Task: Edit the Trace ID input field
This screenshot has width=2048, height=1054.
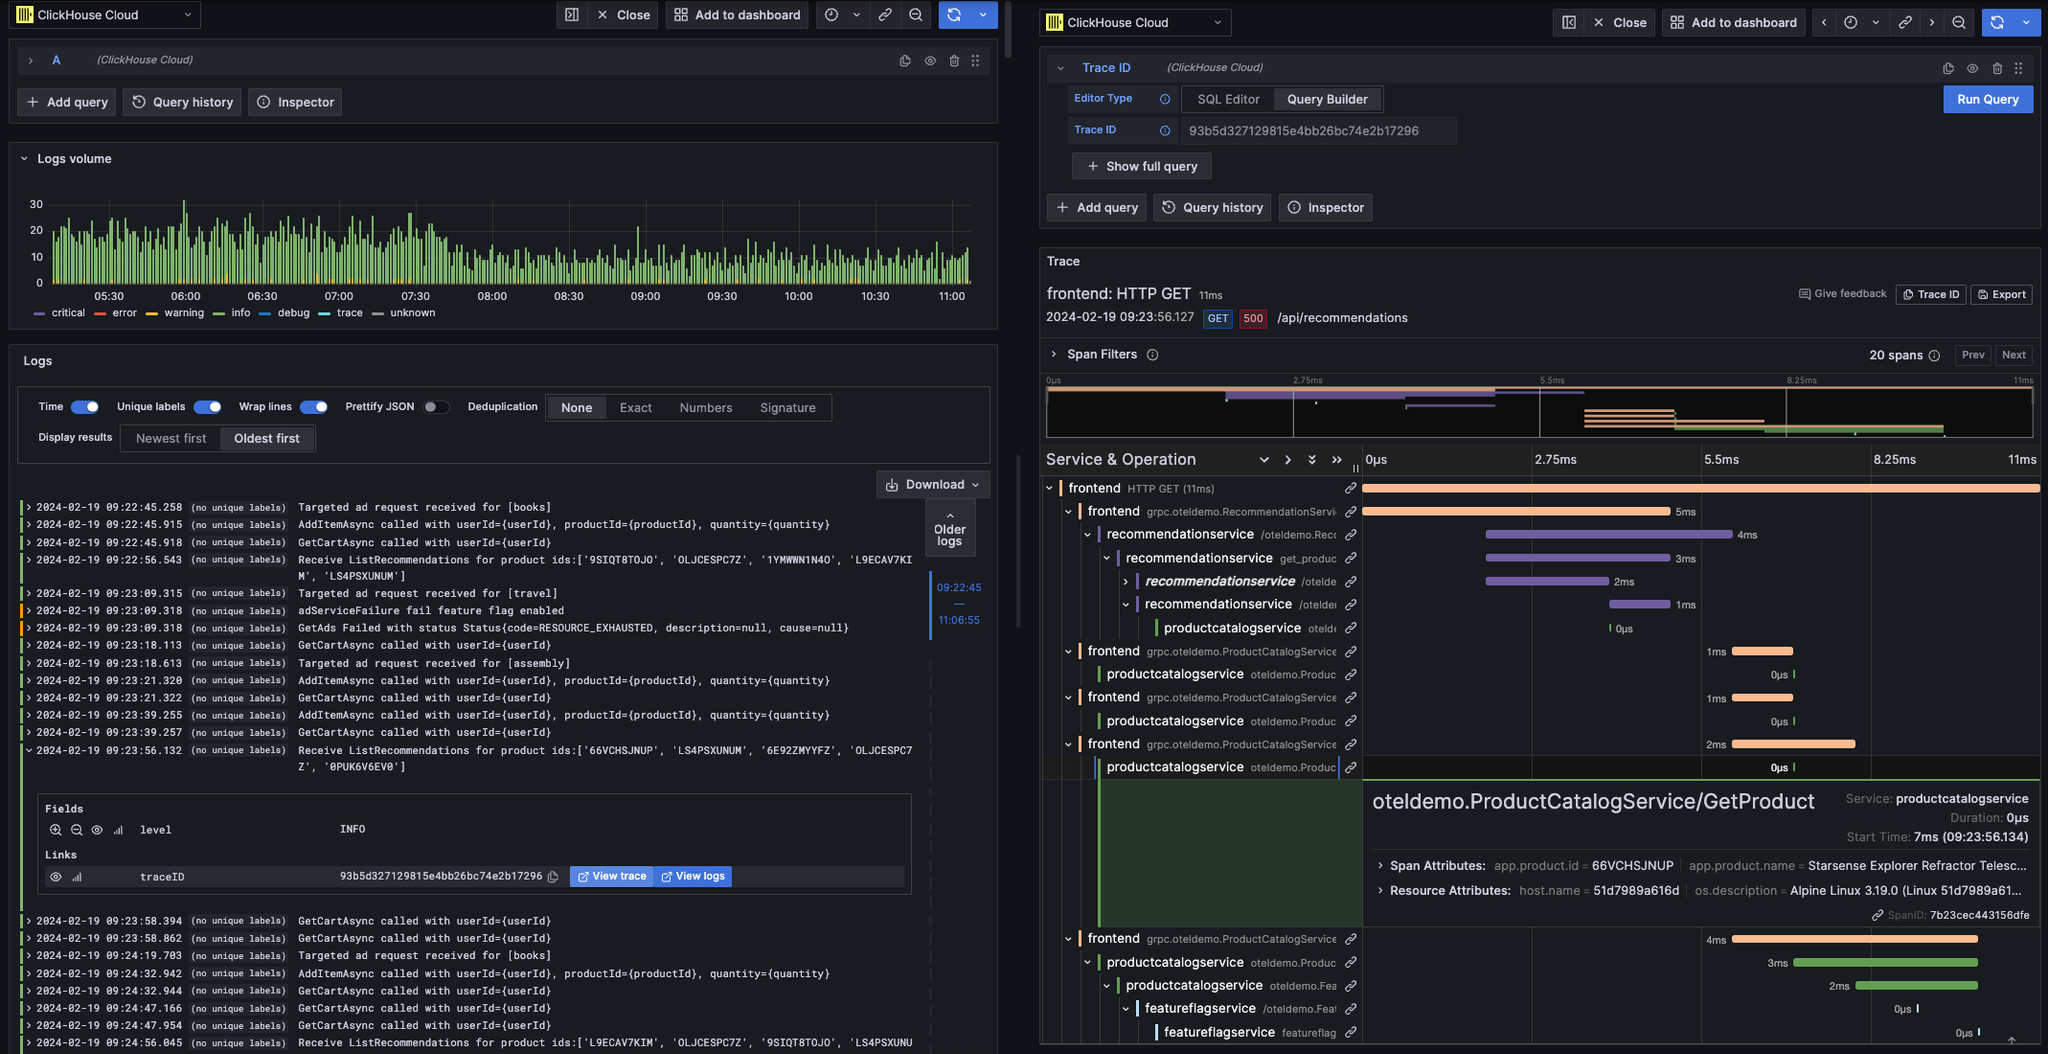Action: [1318, 131]
